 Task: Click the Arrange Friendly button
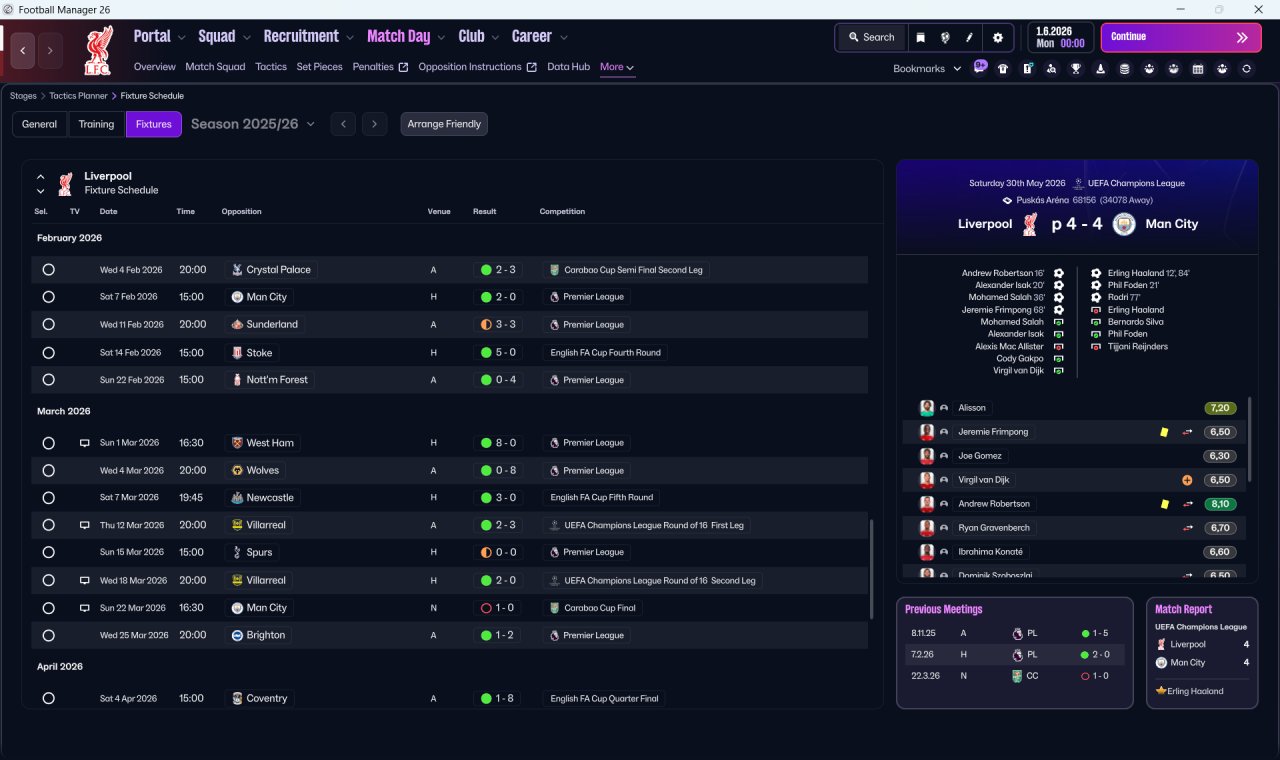(444, 124)
